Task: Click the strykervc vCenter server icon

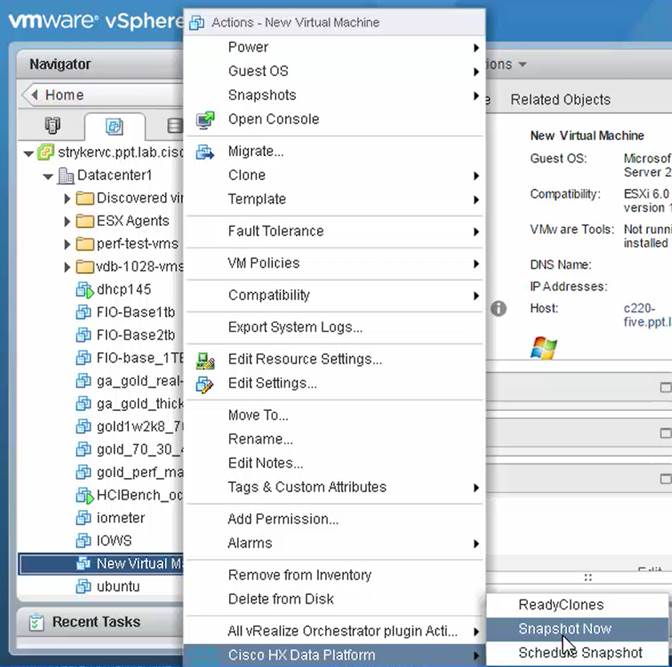Action: tap(45, 152)
